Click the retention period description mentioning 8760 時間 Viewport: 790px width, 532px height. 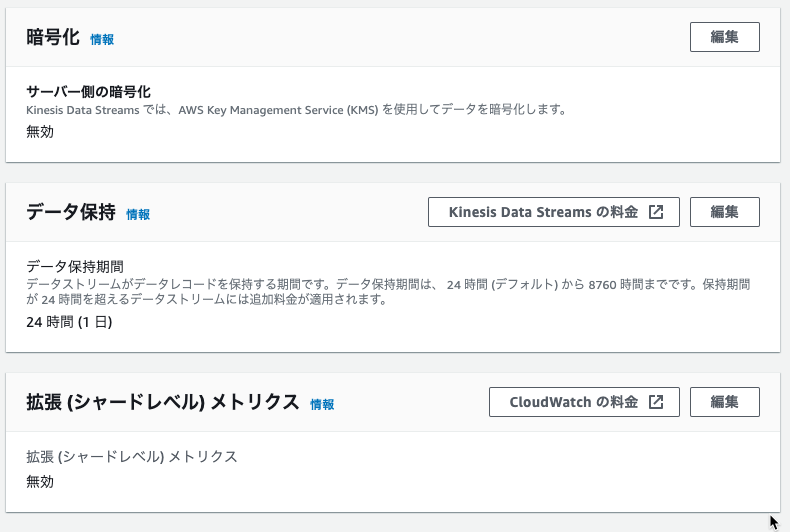pos(388,292)
